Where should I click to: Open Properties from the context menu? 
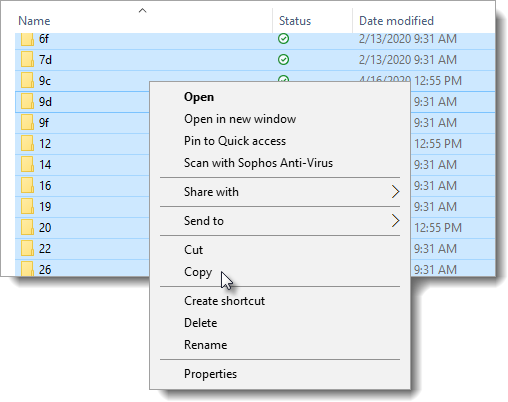click(210, 374)
